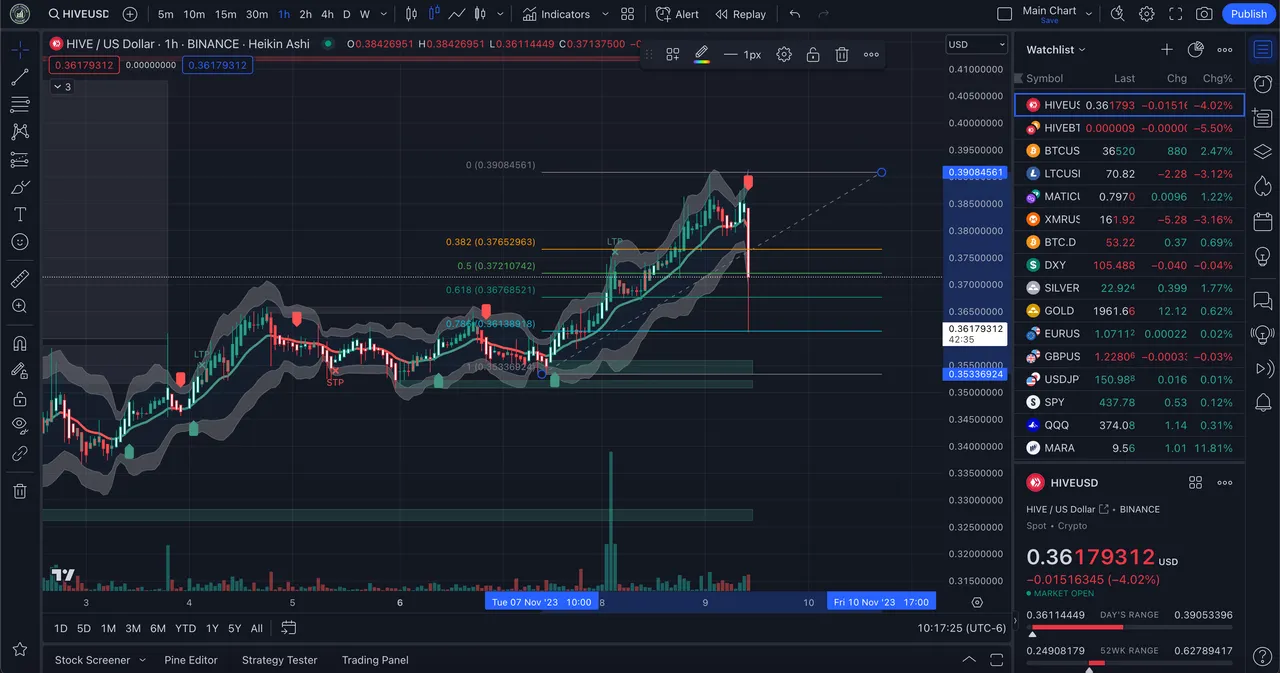1280x673 pixels.
Task: Remove drawings with left sidebar trash icon
Action: (19, 491)
